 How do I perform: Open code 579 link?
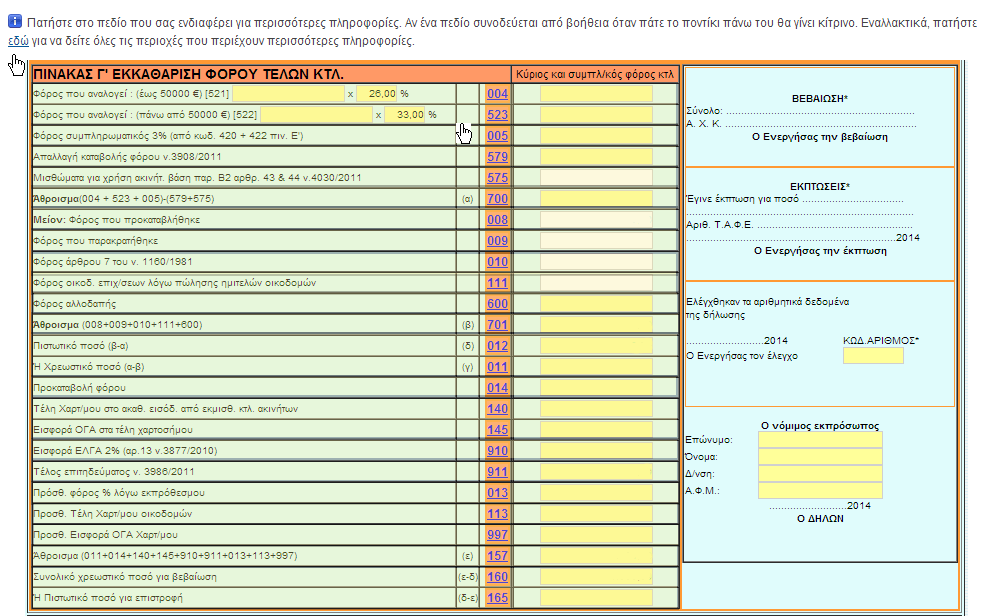(x=497, y=157)
